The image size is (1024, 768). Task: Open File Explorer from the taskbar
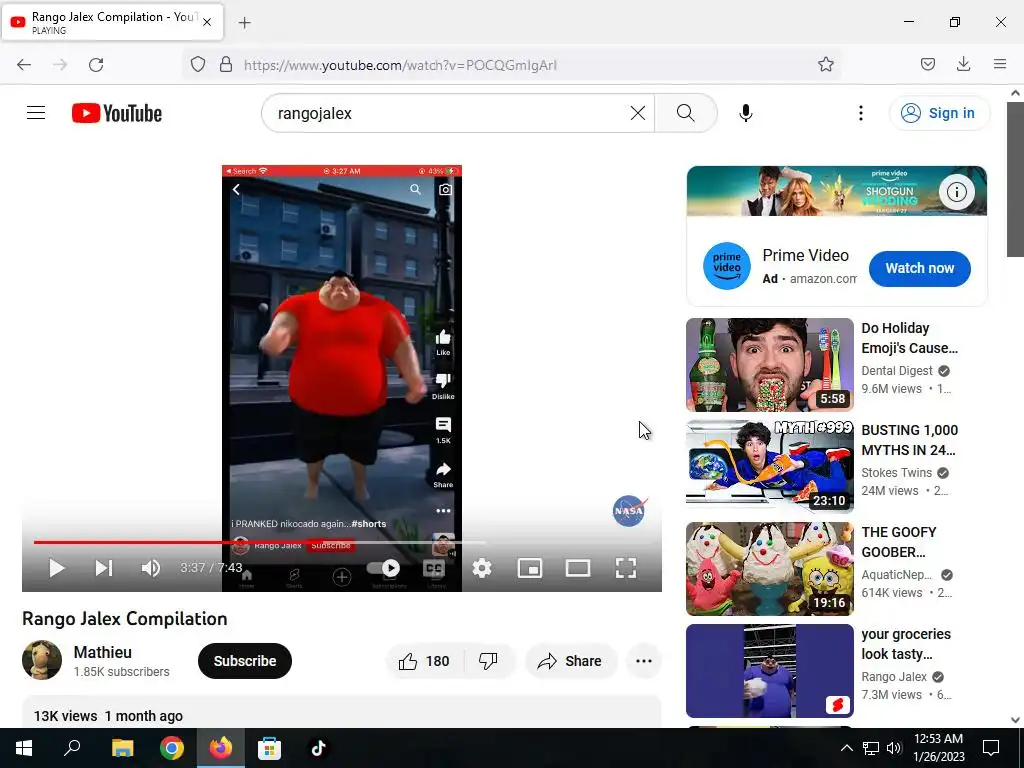(x=122, y=748)
